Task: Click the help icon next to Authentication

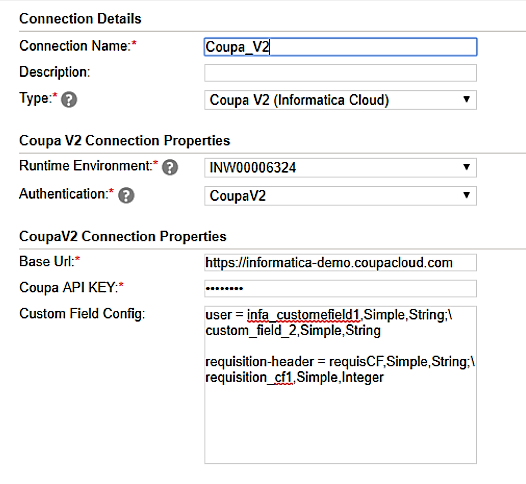Action: coord(126,196)
